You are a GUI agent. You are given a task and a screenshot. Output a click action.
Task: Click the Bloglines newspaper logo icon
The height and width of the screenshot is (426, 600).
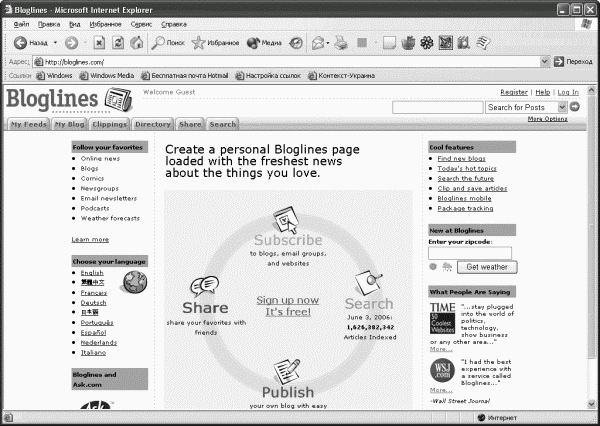point(119,100)
